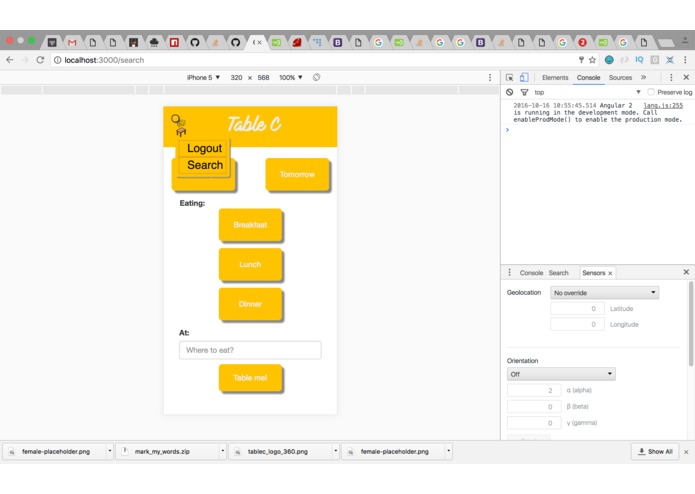Choose the Dinner button

point(250,304)
